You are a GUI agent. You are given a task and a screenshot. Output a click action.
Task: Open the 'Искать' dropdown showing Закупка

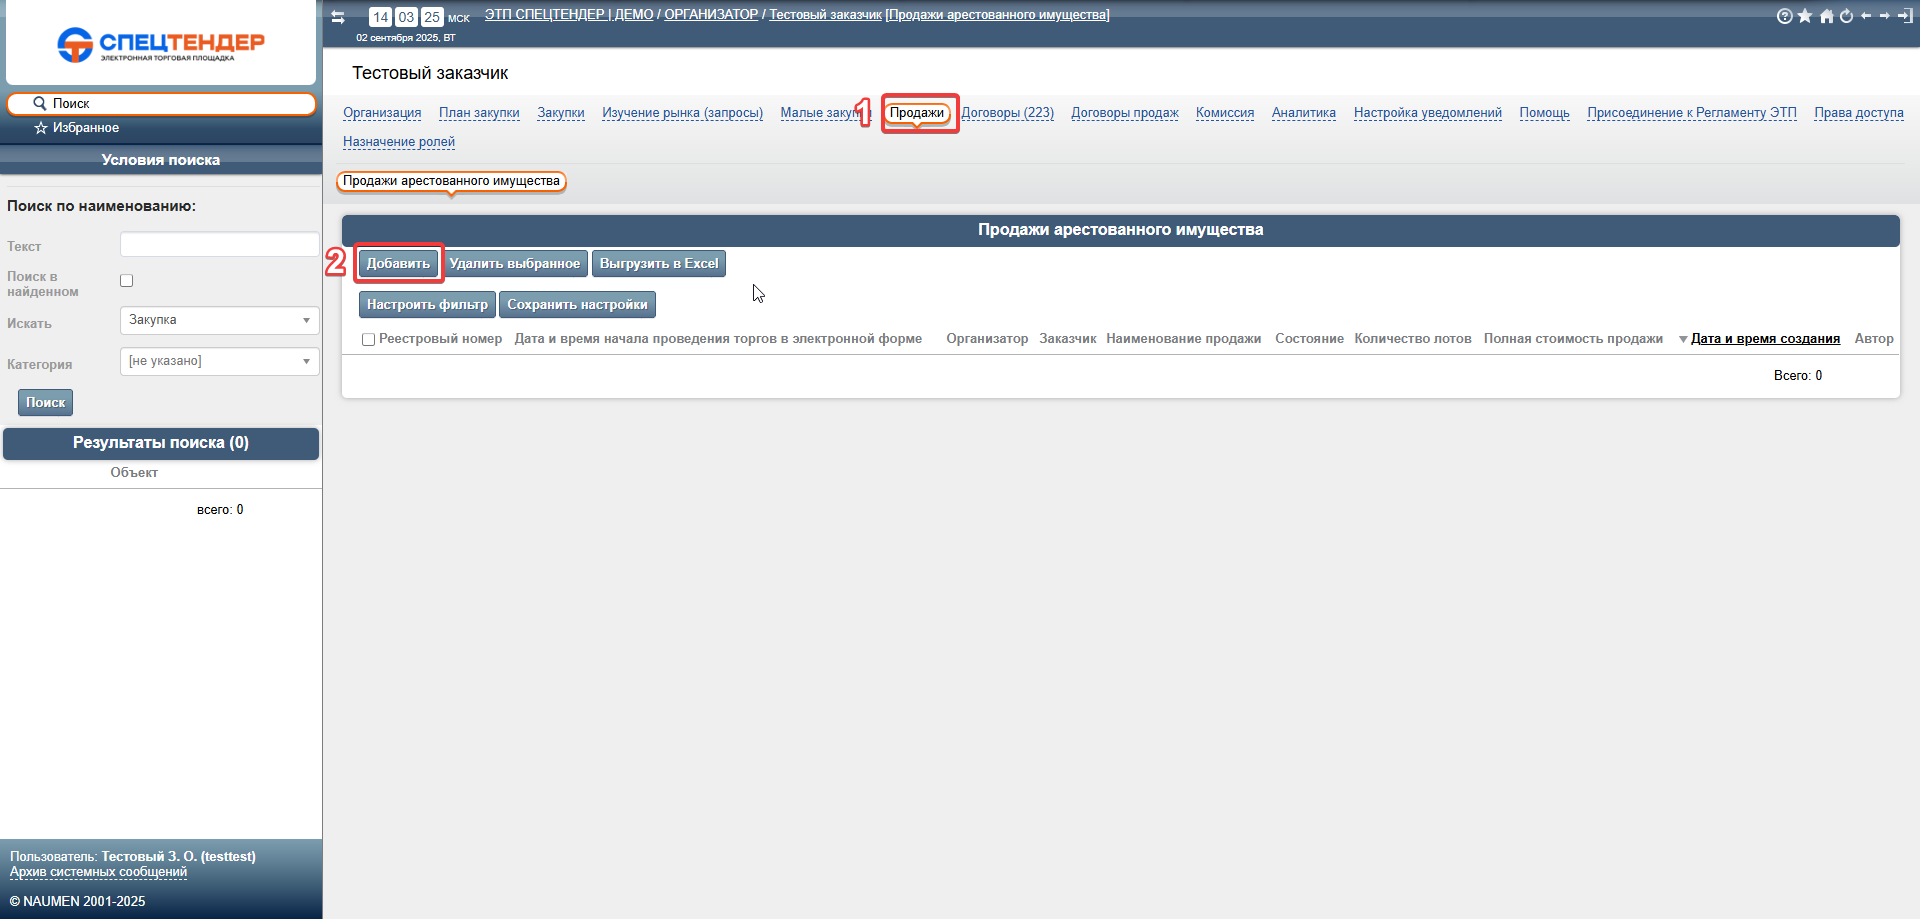219,320
